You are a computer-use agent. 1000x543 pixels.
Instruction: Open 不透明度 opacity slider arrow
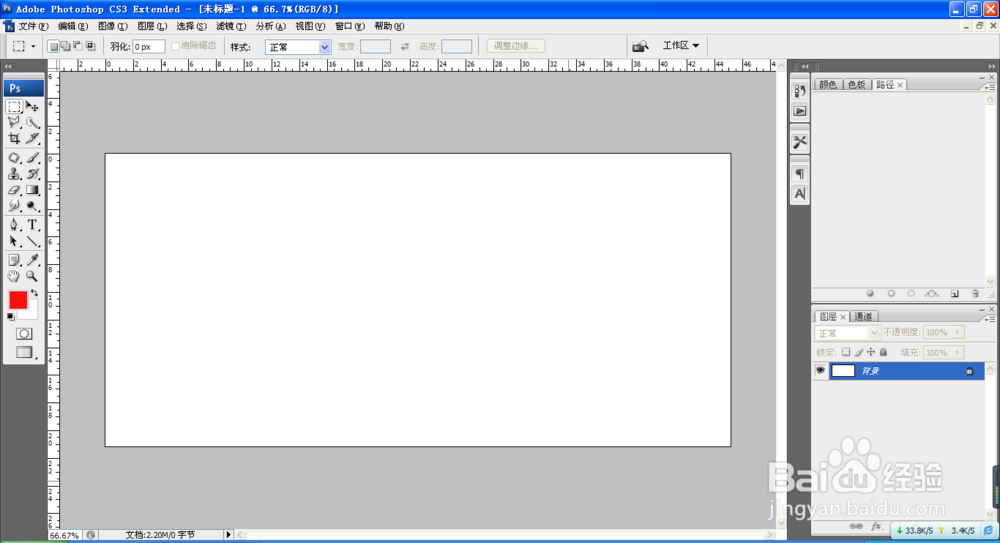tap(957, 332)
